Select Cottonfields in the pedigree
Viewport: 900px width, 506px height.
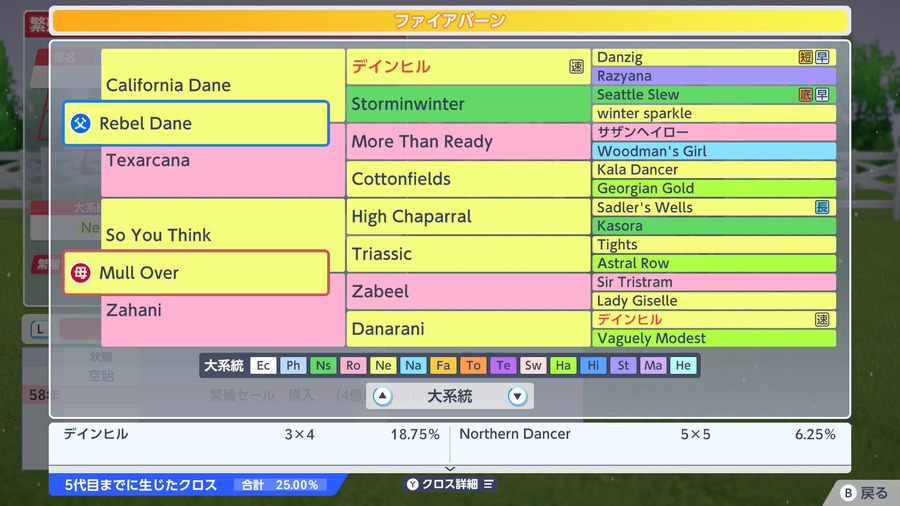click(x=468, y=179)
